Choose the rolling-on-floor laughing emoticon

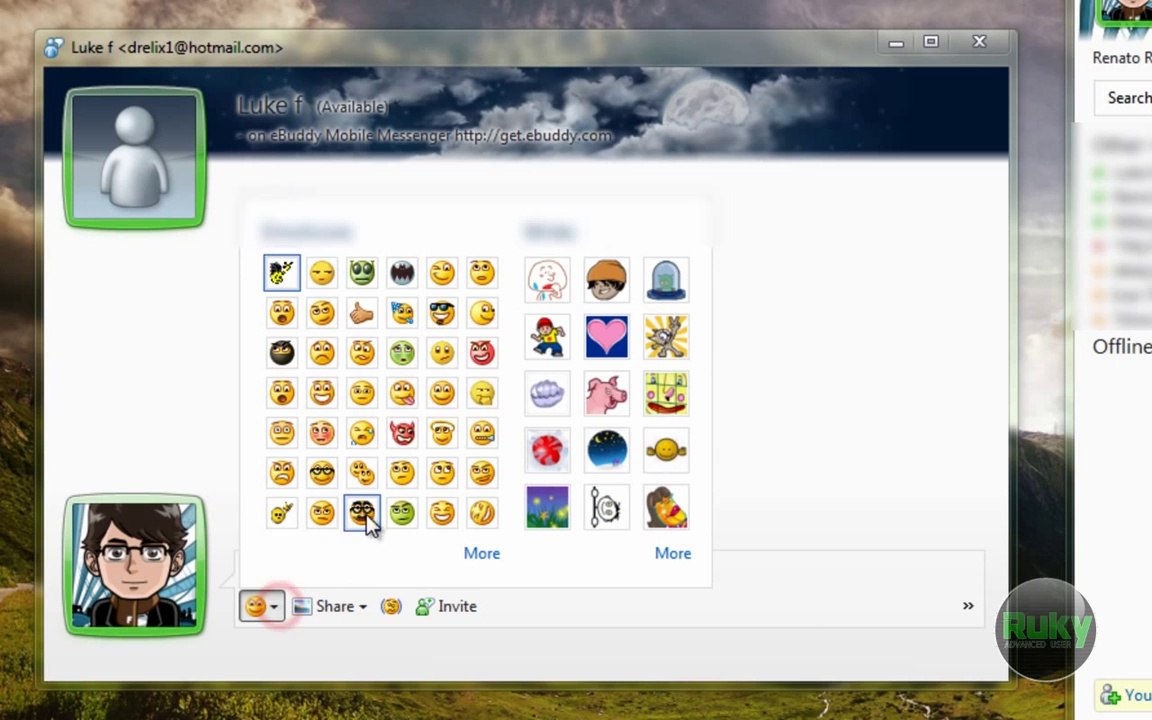coord(482,512)
